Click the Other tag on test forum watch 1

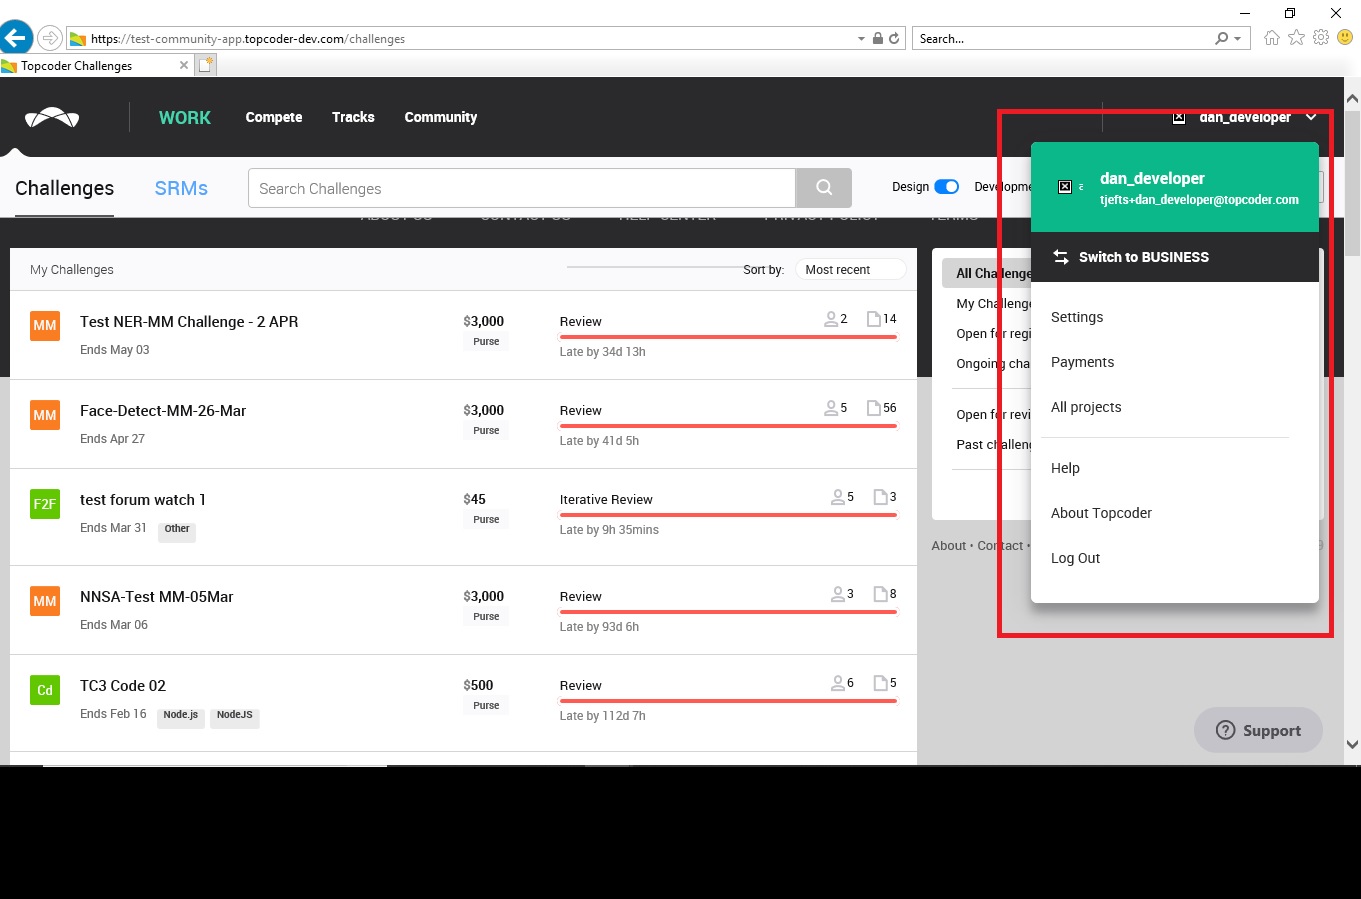[177, 530]
